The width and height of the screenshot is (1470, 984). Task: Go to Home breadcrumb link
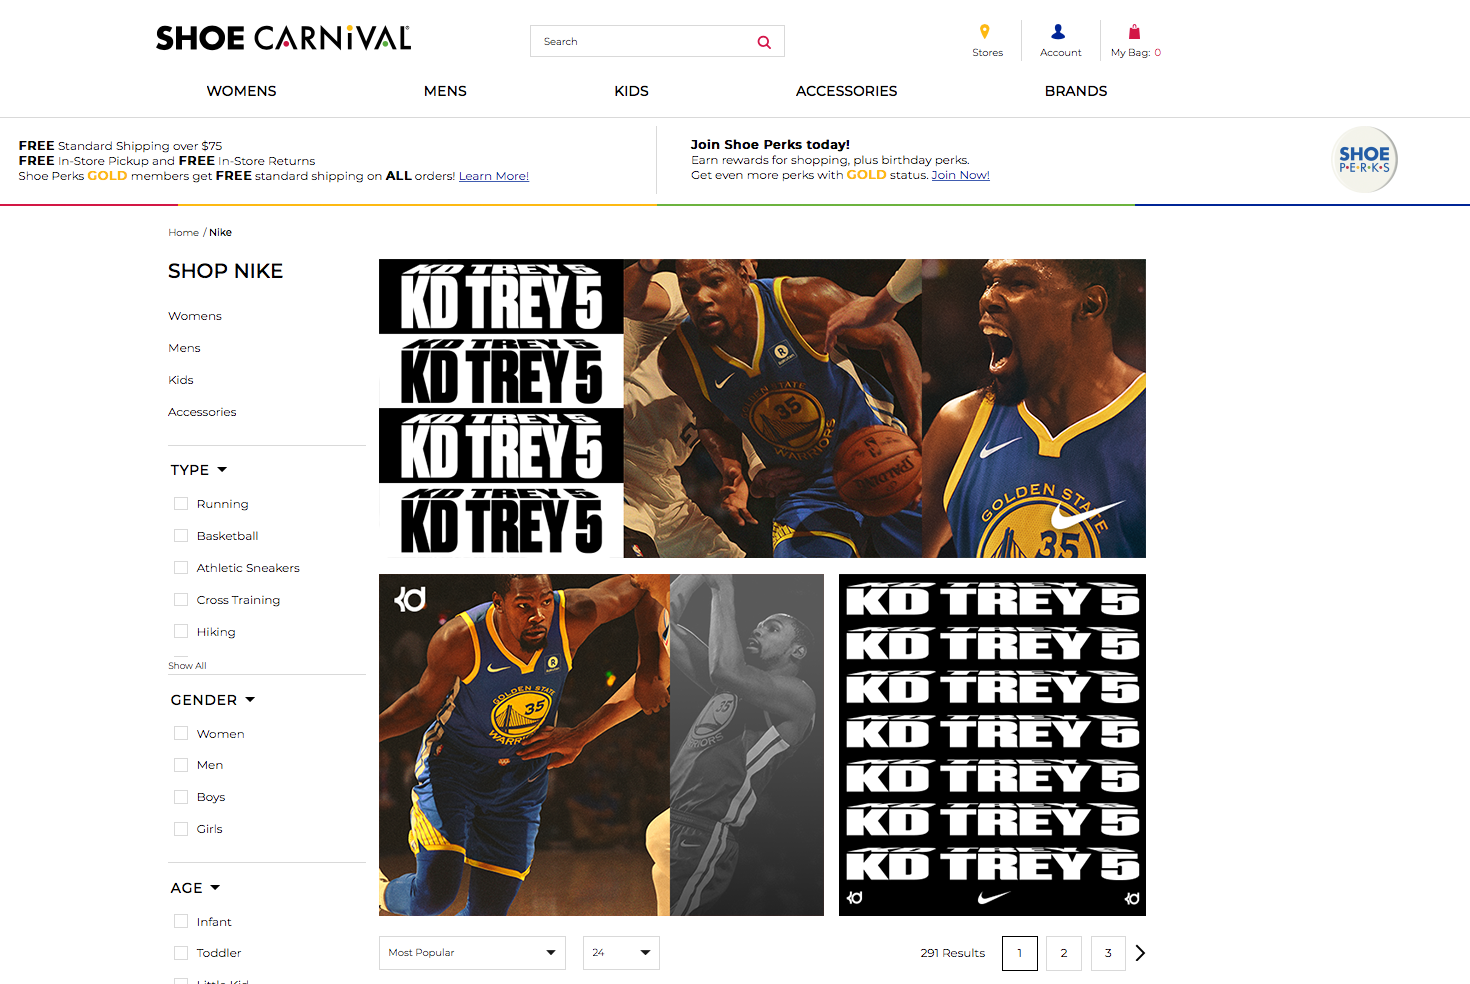[183, 232]
